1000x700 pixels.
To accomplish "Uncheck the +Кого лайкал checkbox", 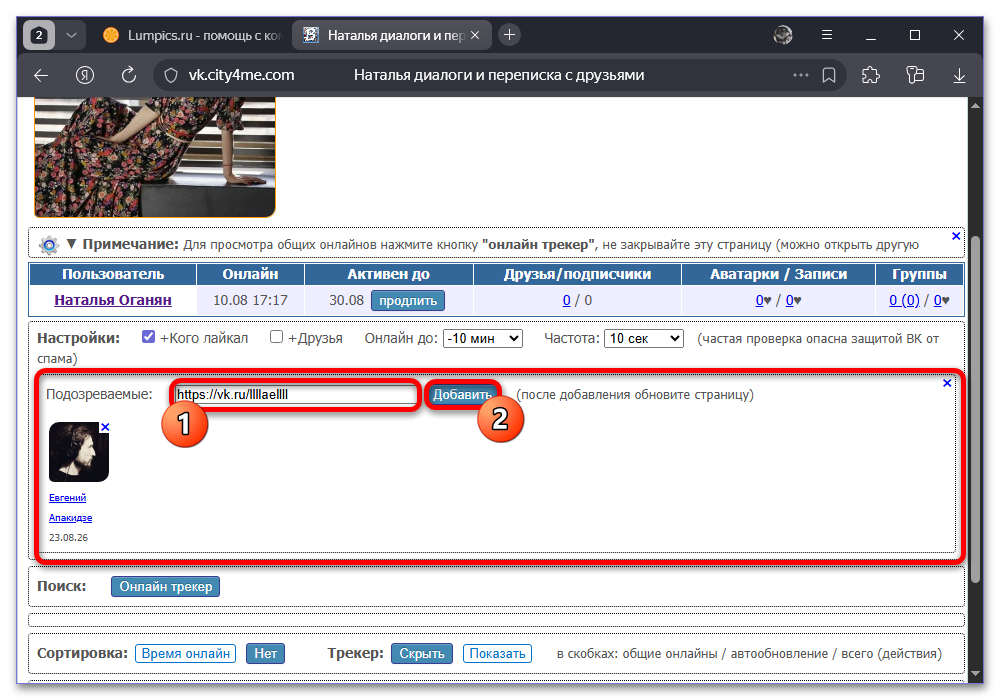I will (148, 337).
